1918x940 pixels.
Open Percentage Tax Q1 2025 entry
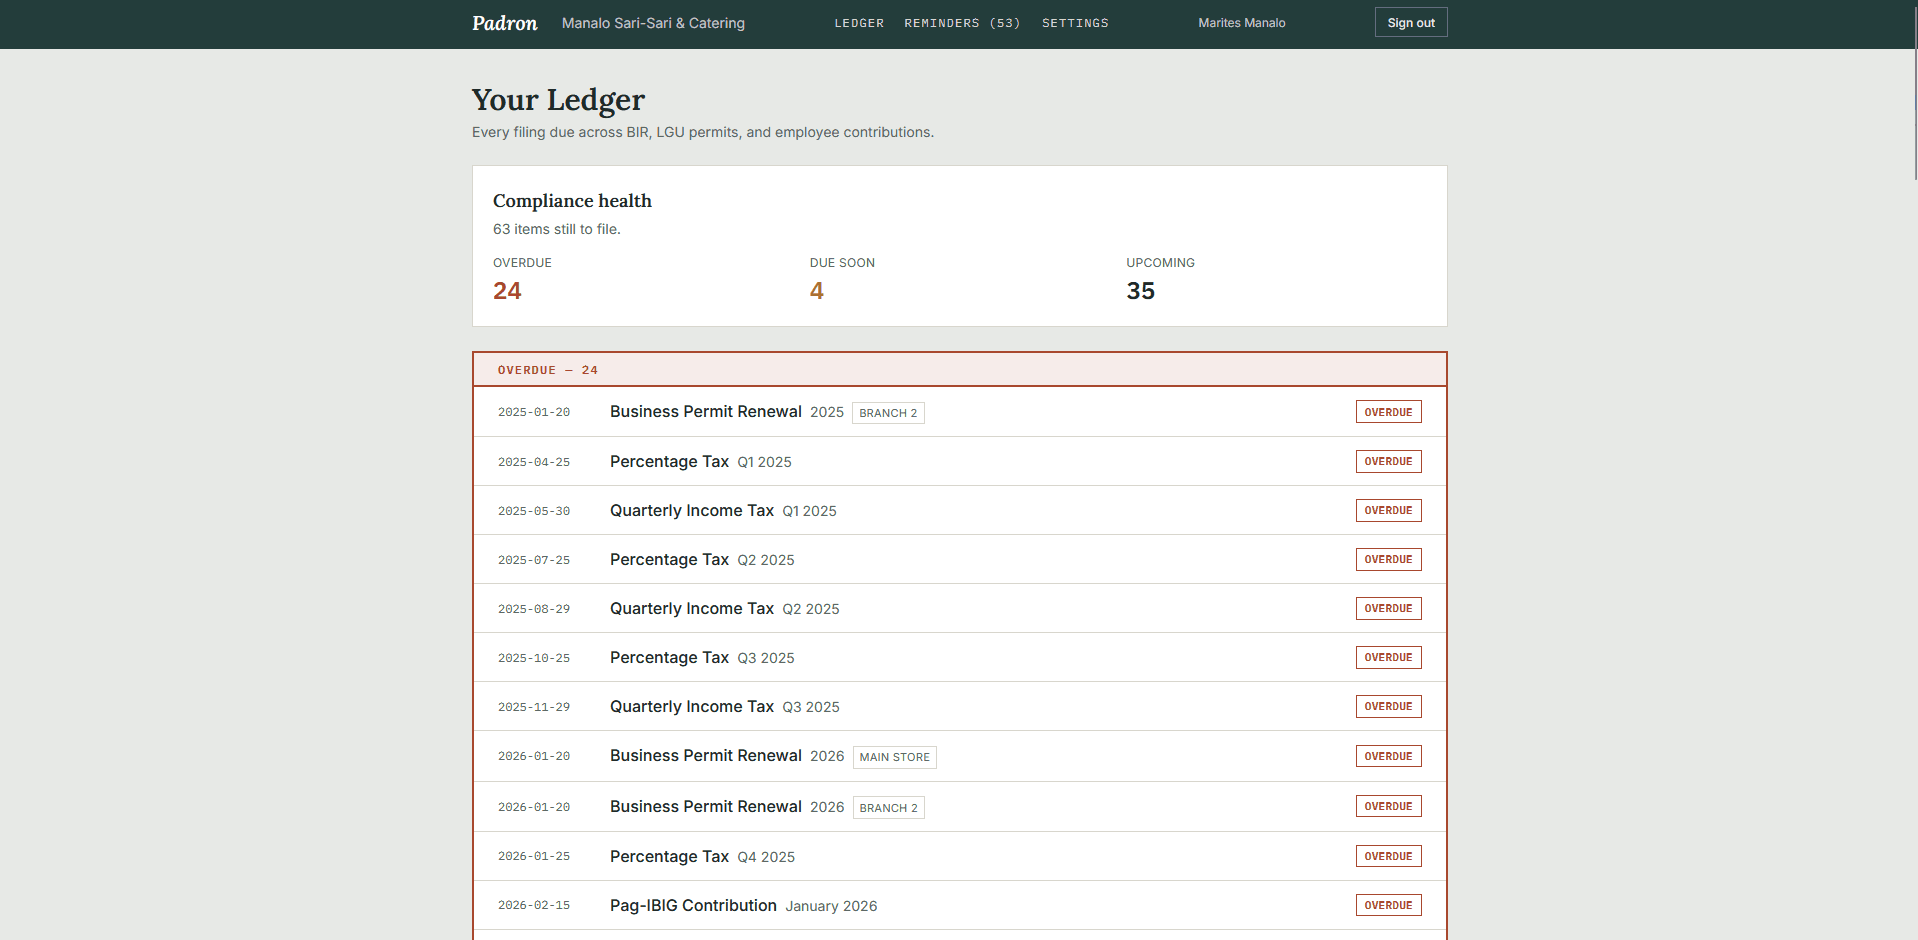click(960, 461)
